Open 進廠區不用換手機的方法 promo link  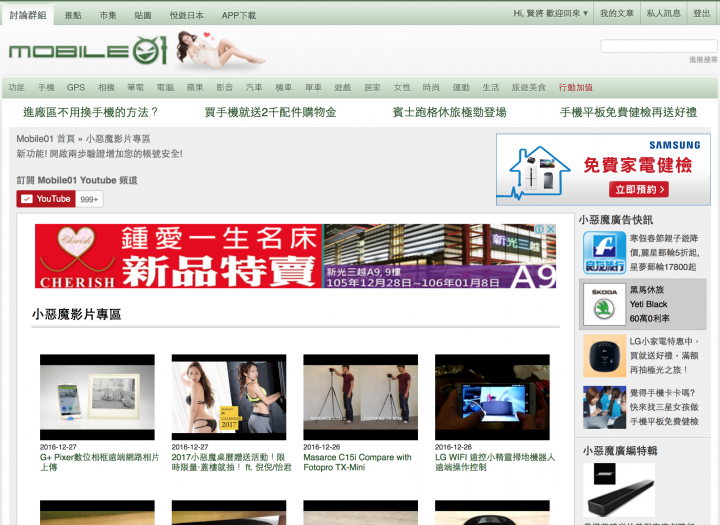coord(90,112)
